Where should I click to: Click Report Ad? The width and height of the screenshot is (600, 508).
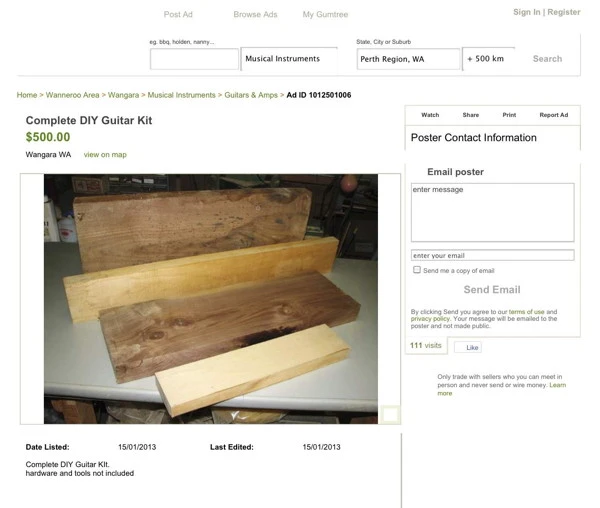click(553, 115)
